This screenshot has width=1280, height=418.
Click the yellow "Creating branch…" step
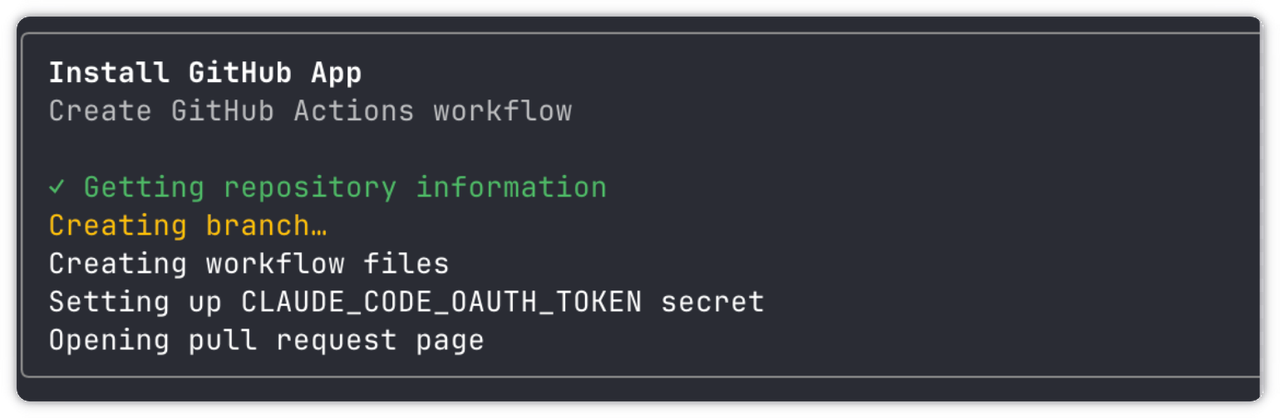click(188, 226)
